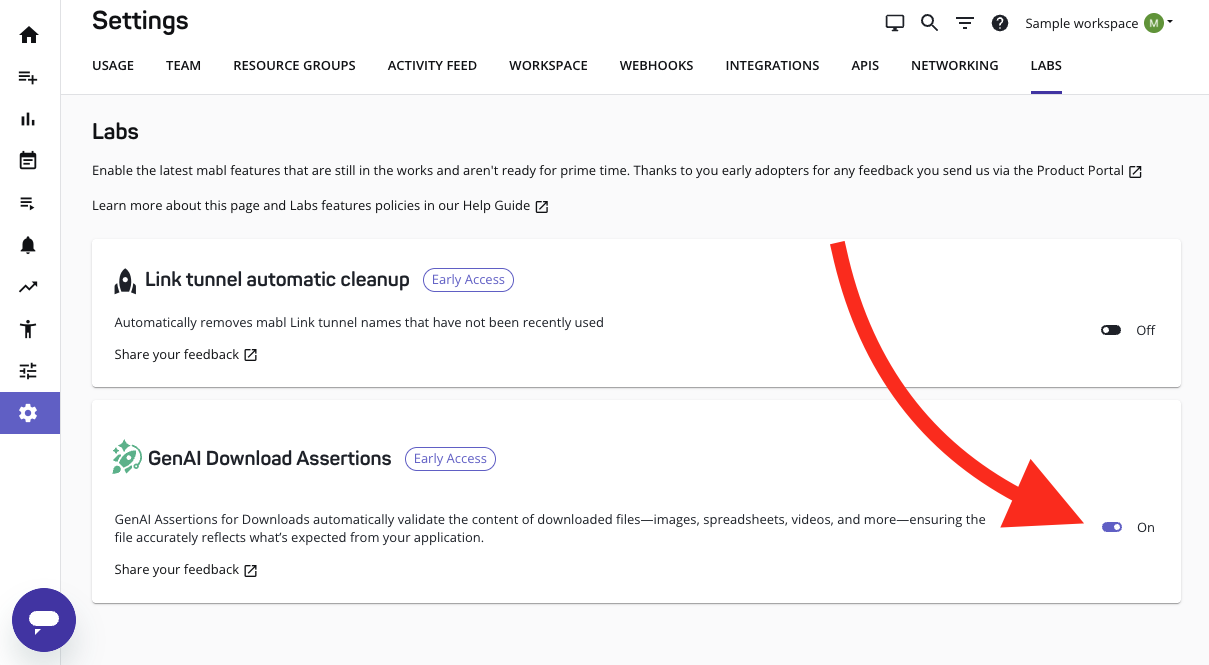The height and width of the screenshot is (665, 1209).
Task: Open the chat bubble in bottom corner
Action: coord(44,620)
